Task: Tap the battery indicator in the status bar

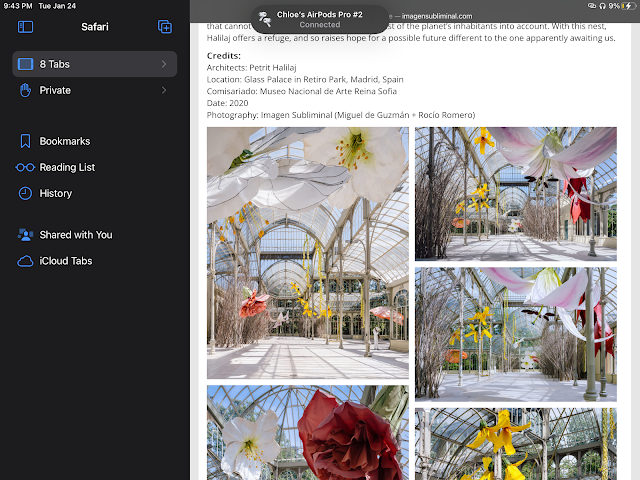Action: (627, 6)
